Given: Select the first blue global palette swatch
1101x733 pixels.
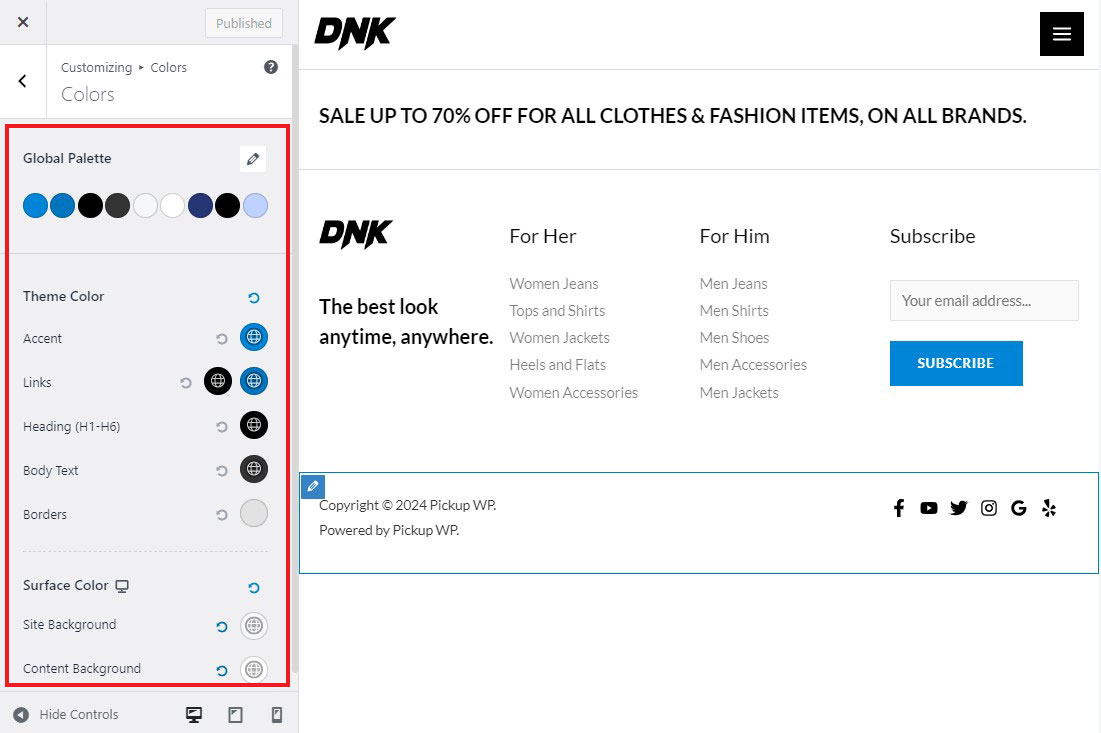Looking at the screenshot, I should (x=35, y=206).
